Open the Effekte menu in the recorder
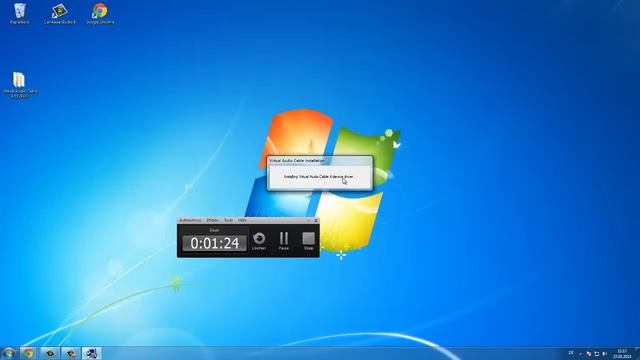Image resolution: width=640 pixels, height=360 pixels. pyautogui.click(x=213, y=220)
